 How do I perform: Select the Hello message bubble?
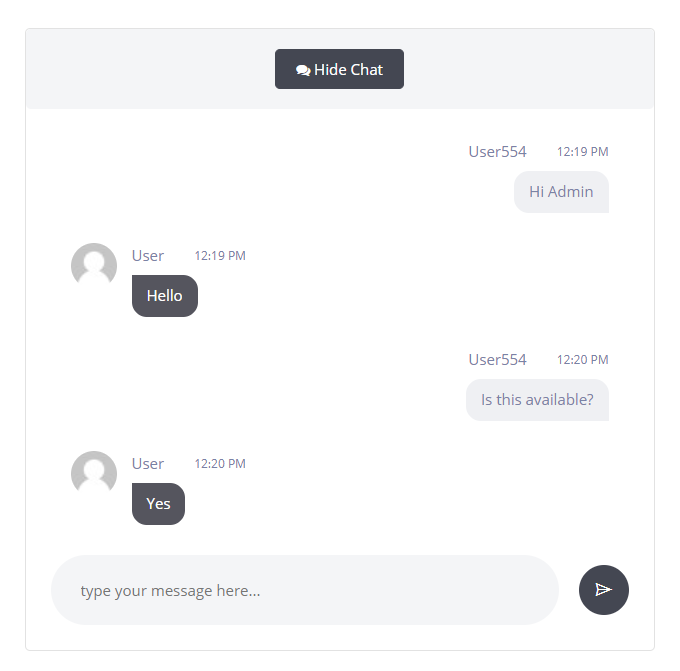pos(165,296)
